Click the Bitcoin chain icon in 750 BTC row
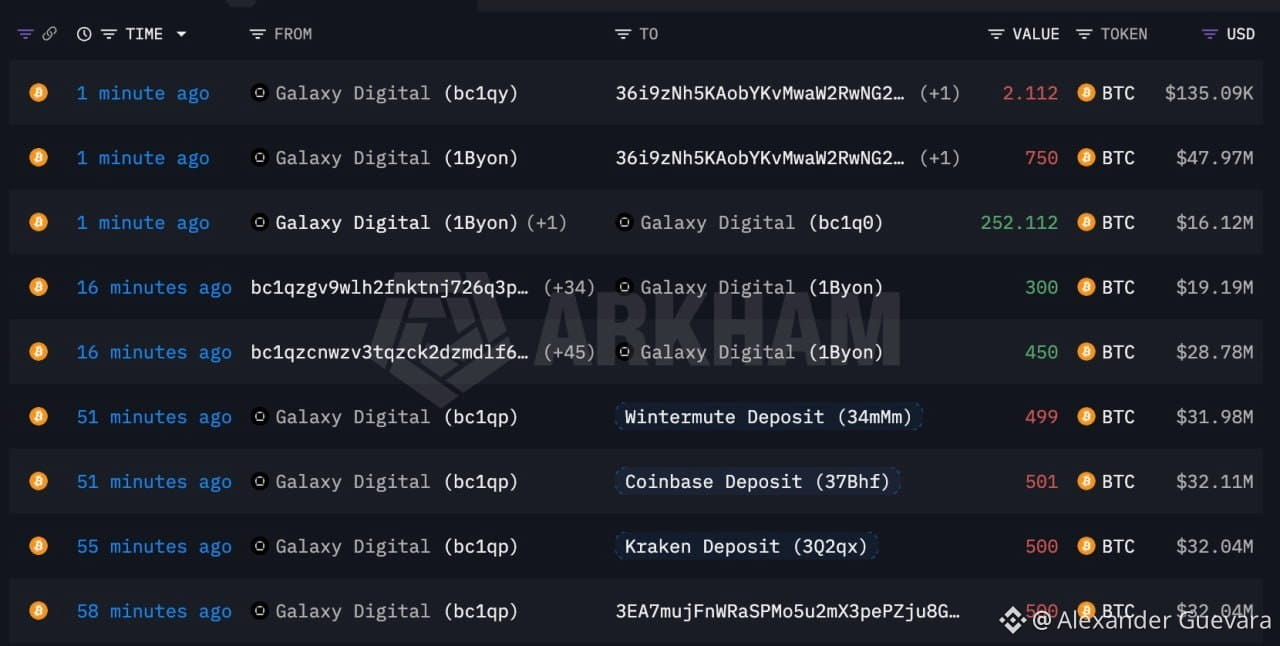The width and height of the screenshot is (1280, 646). (38, 158)
